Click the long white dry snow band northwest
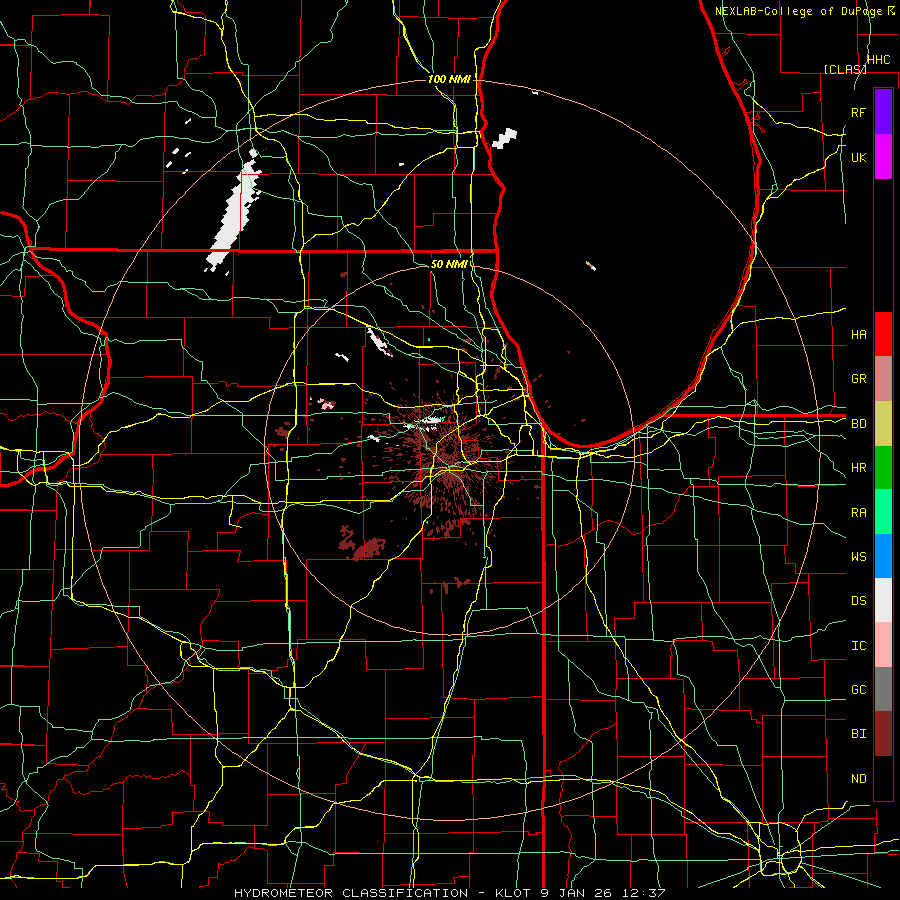This screenshot has width=900, height=900. pyautogui.click(x=234, y=211)
